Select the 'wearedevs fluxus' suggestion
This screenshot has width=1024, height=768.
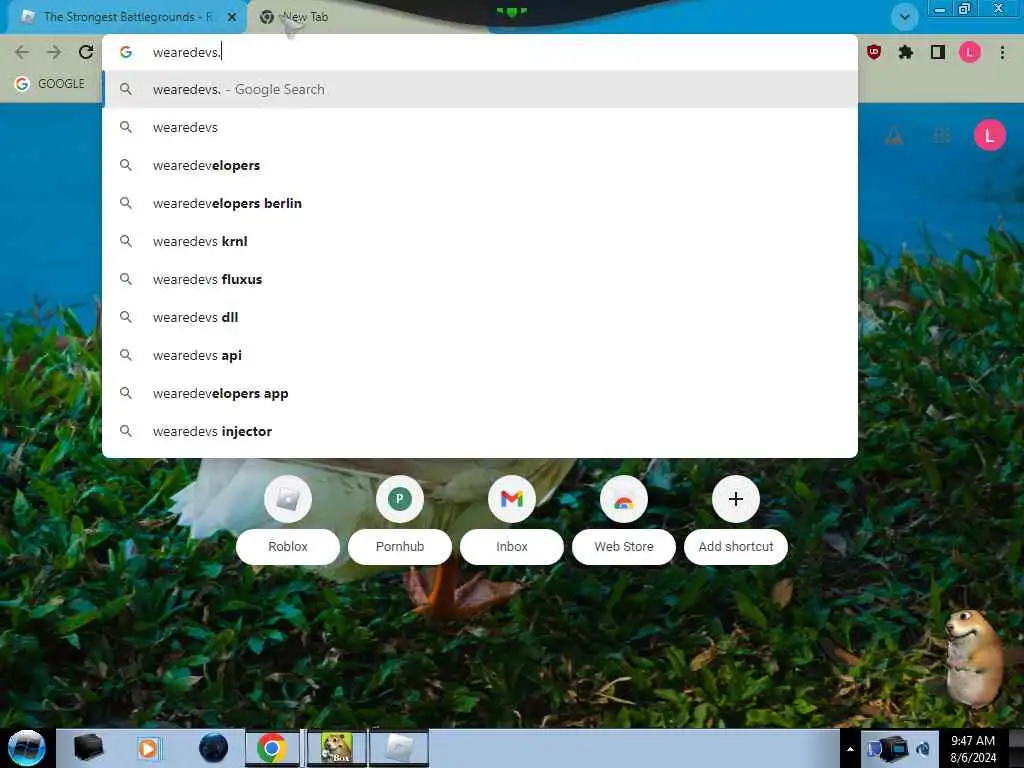[x=480, y=279]
